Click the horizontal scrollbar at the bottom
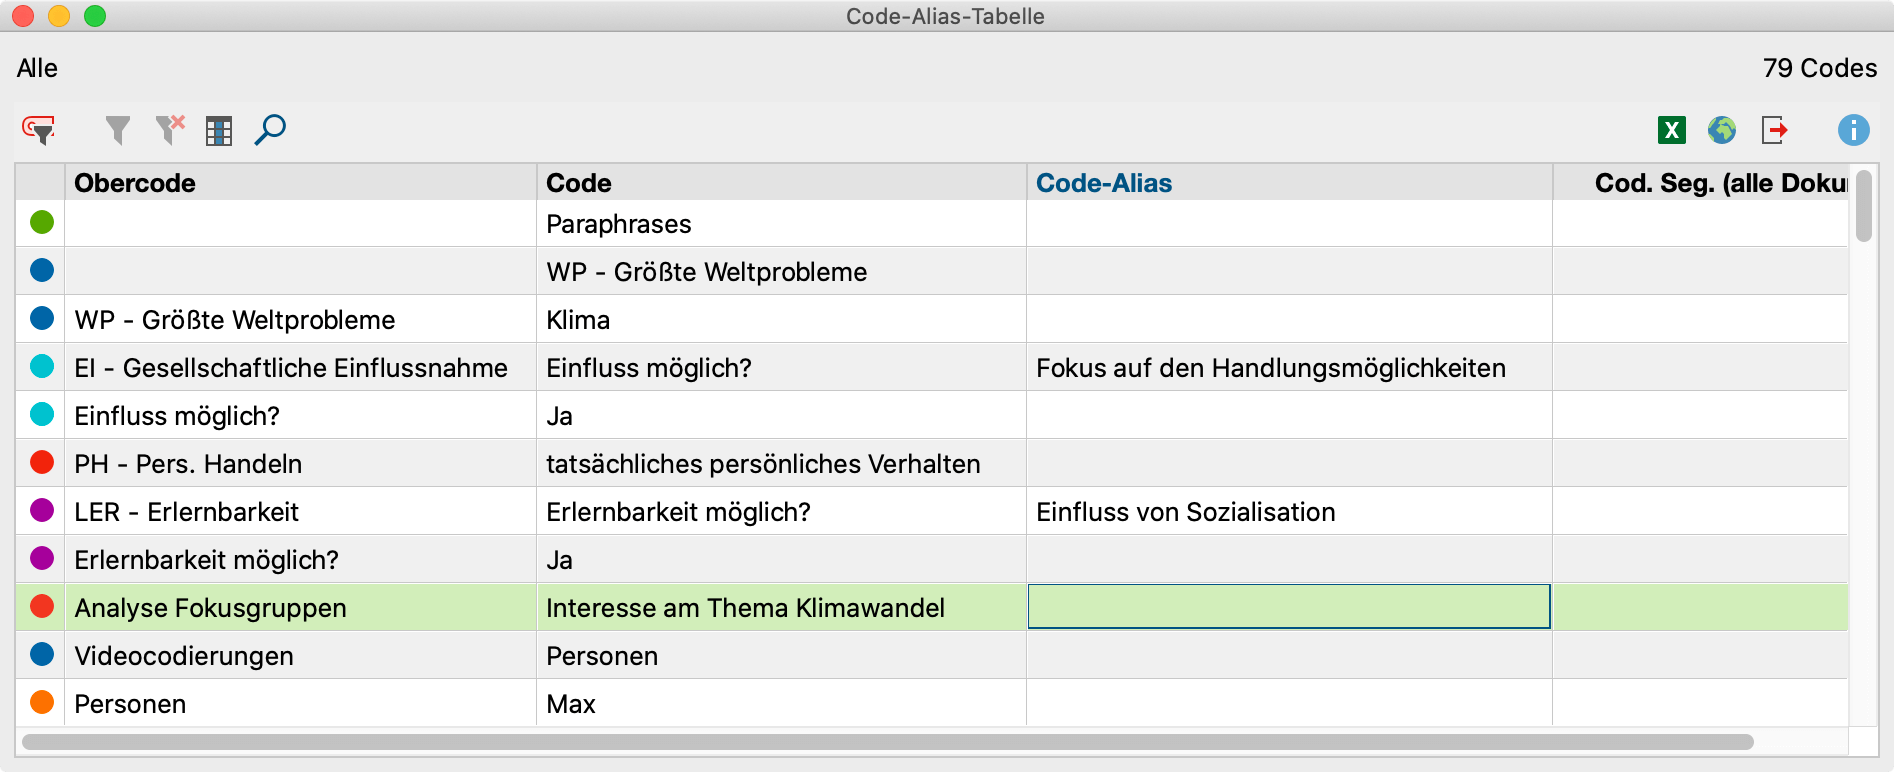The height and width of the screenshot is (772, 1894). click(x=887, y=742)
